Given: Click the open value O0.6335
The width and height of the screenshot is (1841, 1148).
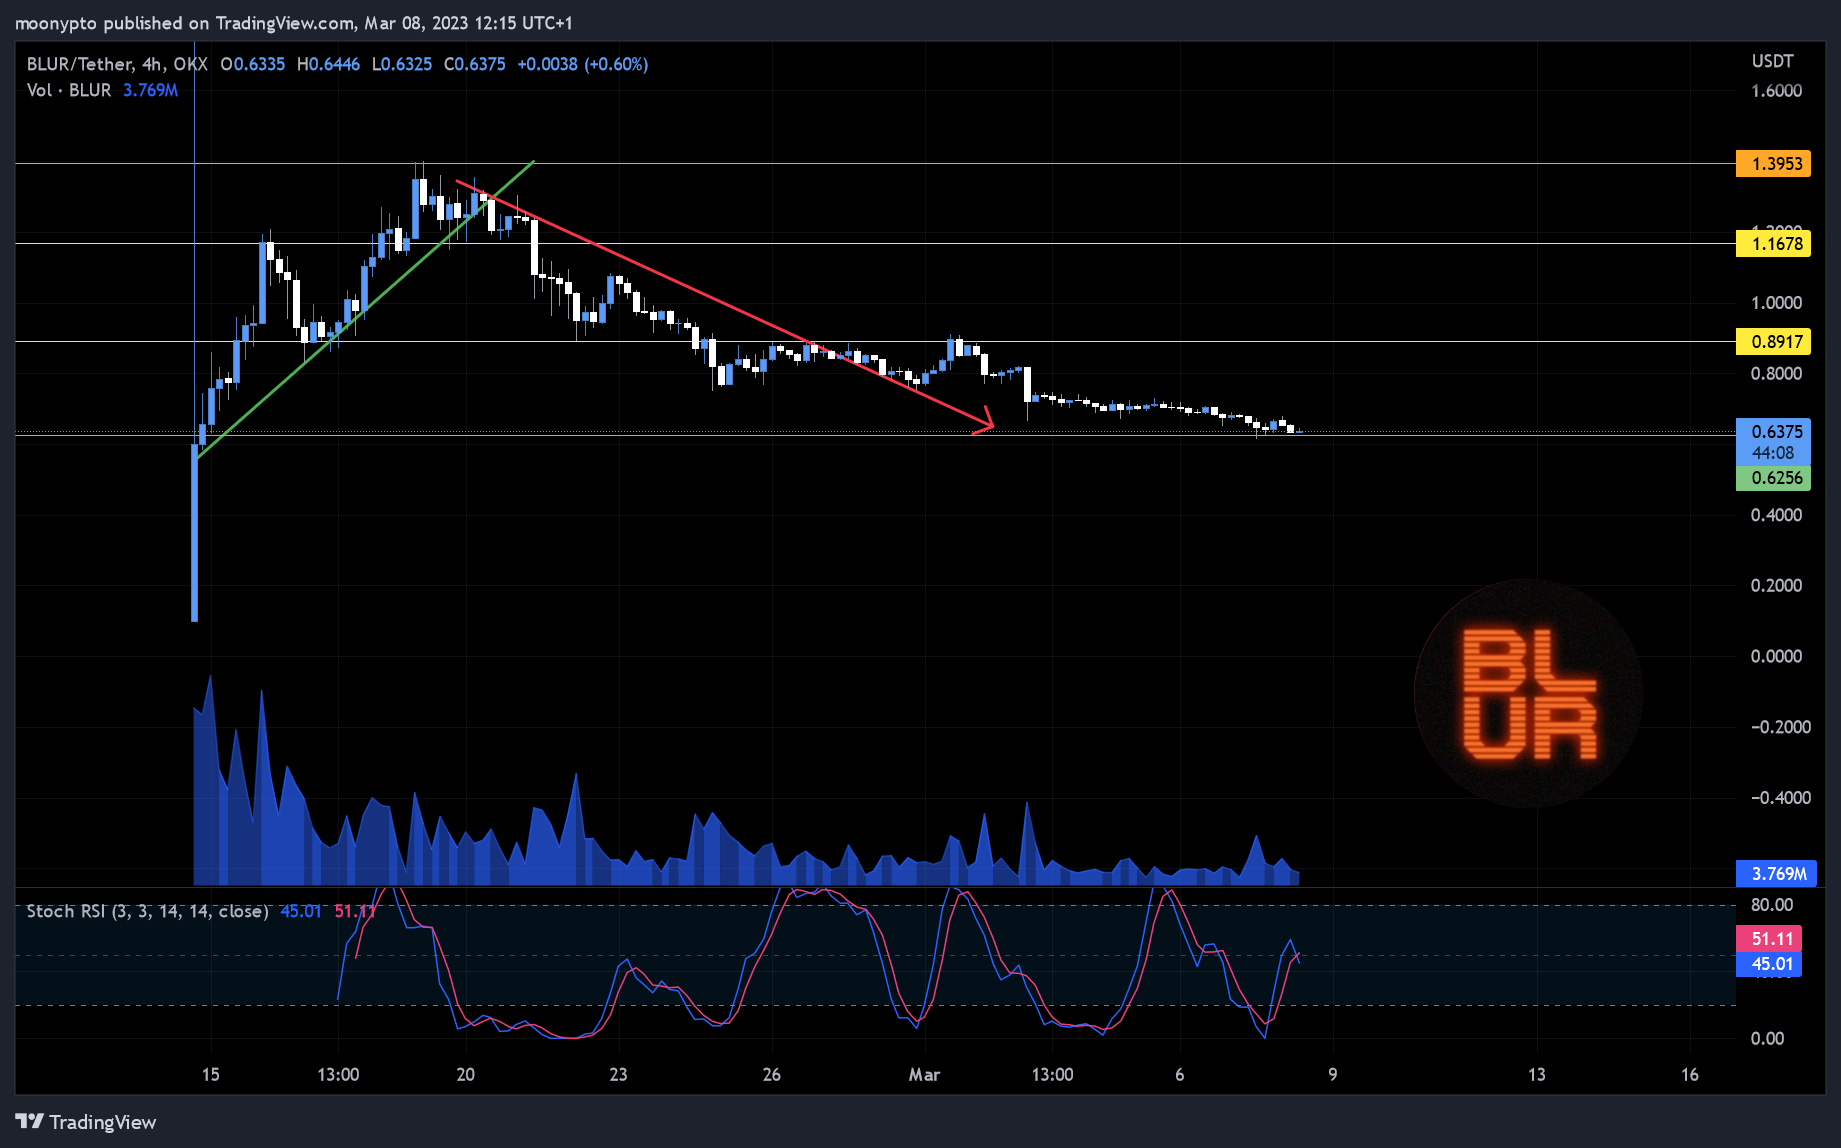Looking at the screenshot, I should [253, 64].
